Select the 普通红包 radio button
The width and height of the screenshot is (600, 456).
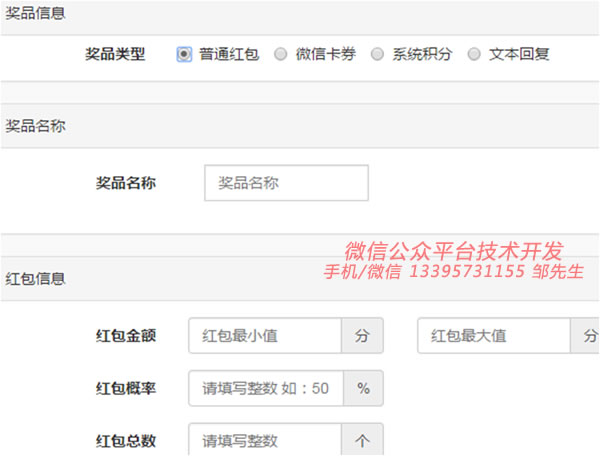pyautogui.click(x=184, y=54)
